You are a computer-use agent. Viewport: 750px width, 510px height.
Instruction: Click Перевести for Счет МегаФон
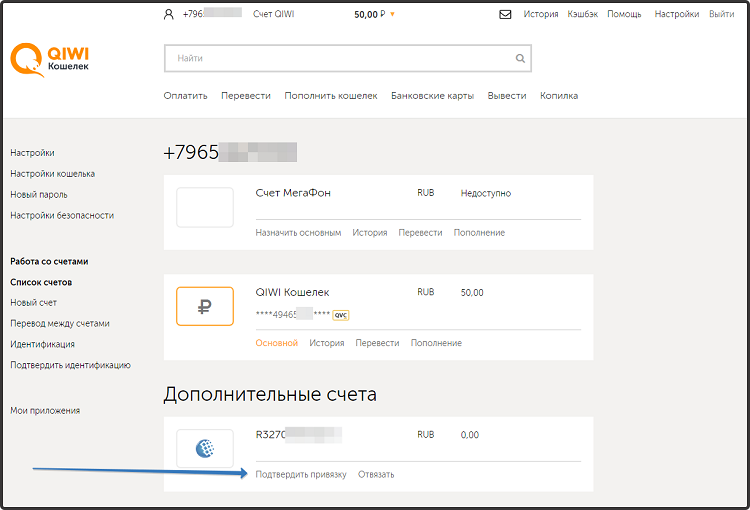[420, 233]
